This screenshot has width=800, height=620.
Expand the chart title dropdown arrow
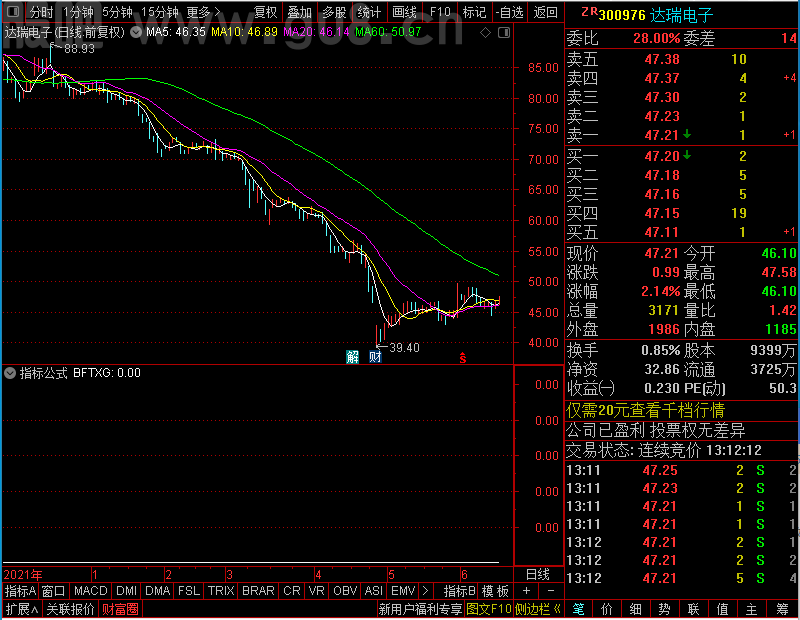coord(136,32)
